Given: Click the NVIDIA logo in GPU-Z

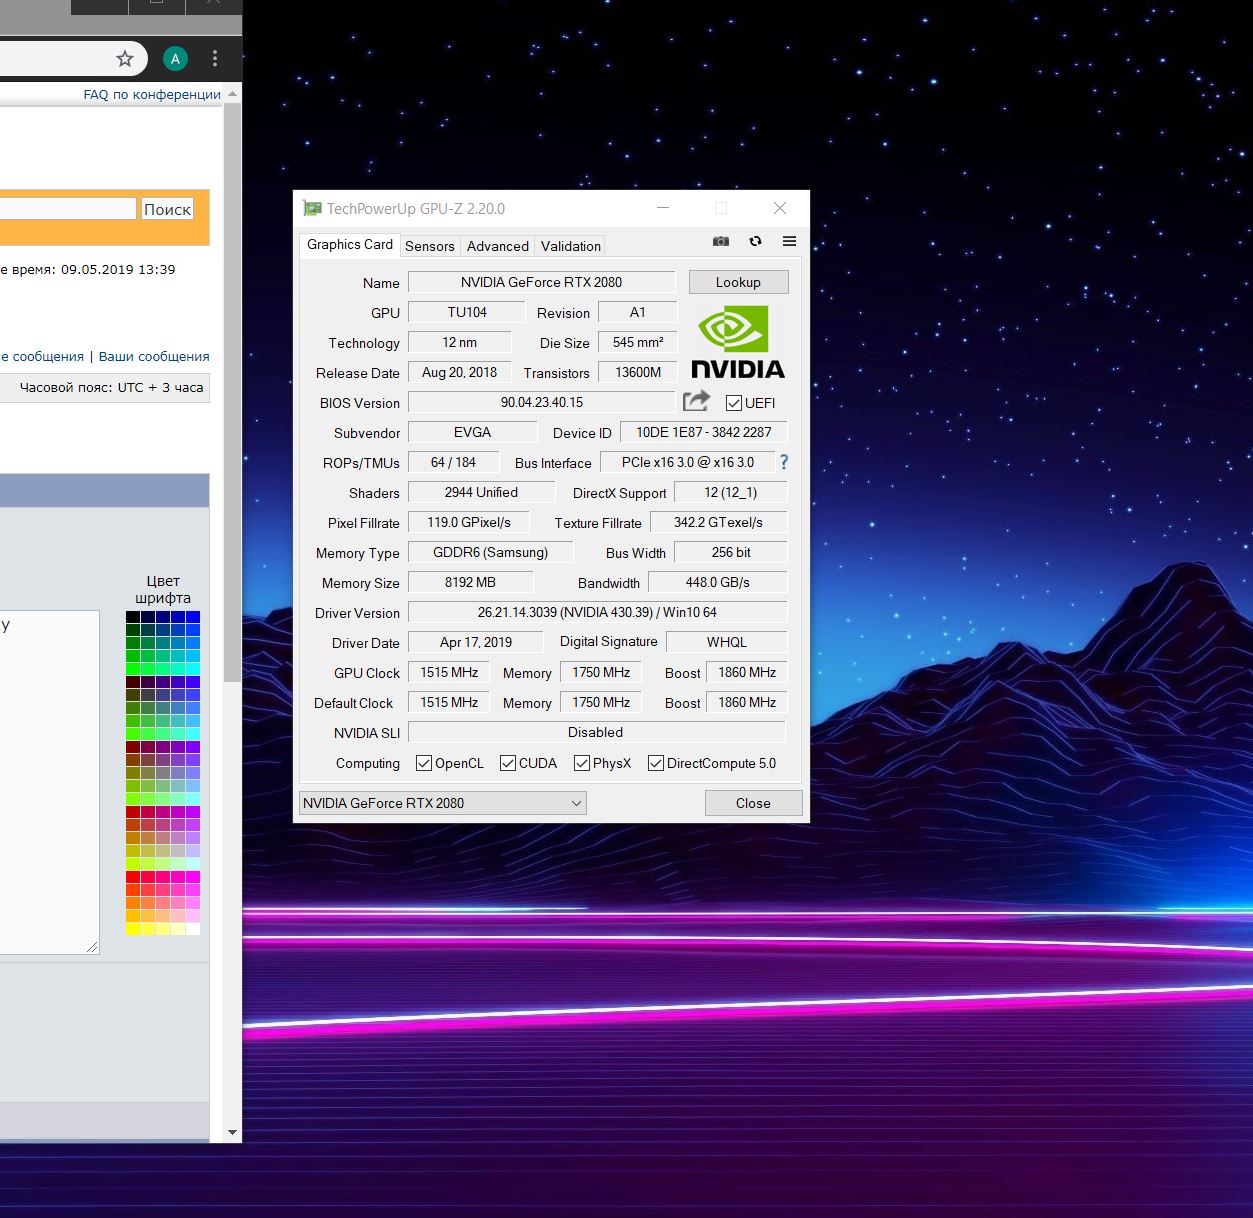Looking at the screenshot, I should (x=738, y=343).
